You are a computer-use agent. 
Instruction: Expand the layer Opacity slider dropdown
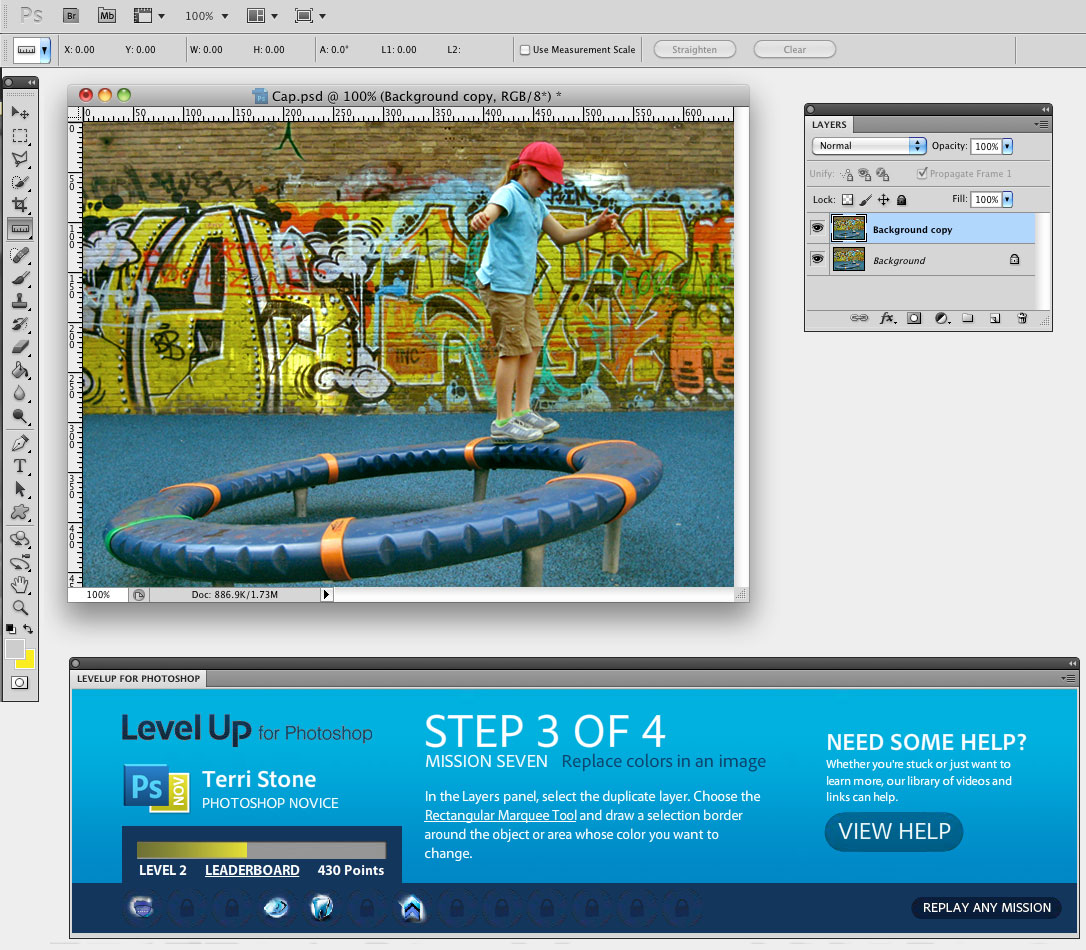[x=1007, y=146]
